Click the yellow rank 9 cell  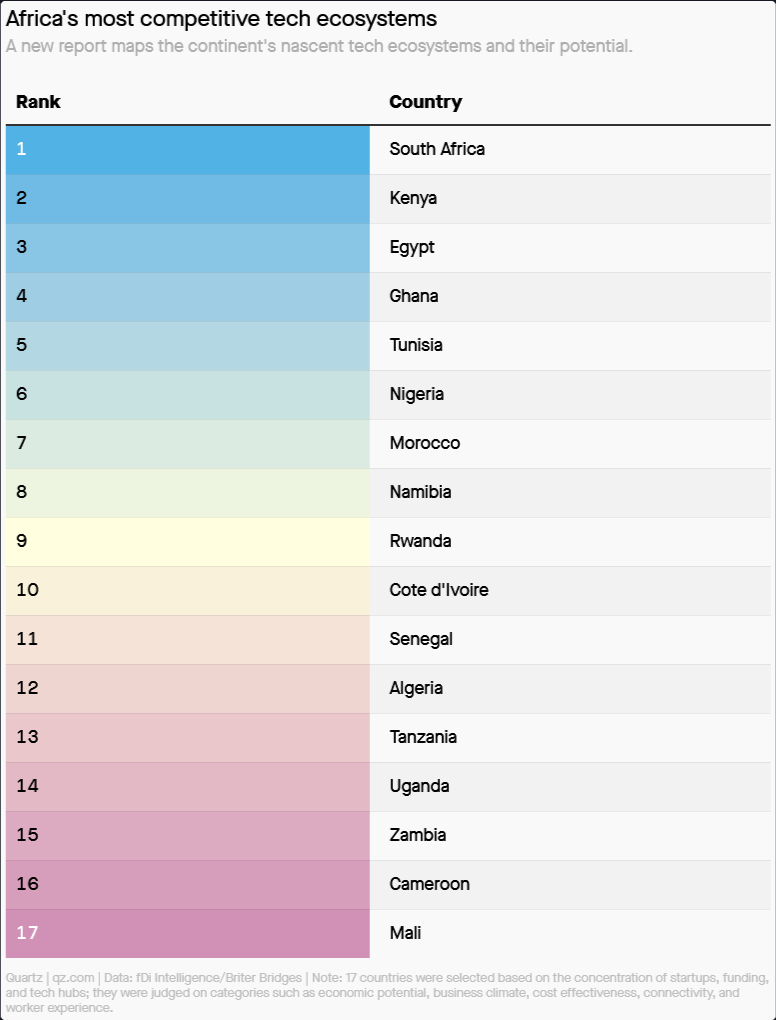click(x=187, y=542)
